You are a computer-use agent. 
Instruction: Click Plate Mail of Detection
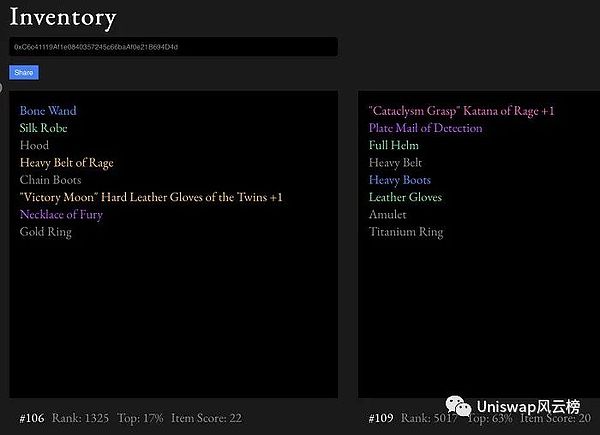425,128
